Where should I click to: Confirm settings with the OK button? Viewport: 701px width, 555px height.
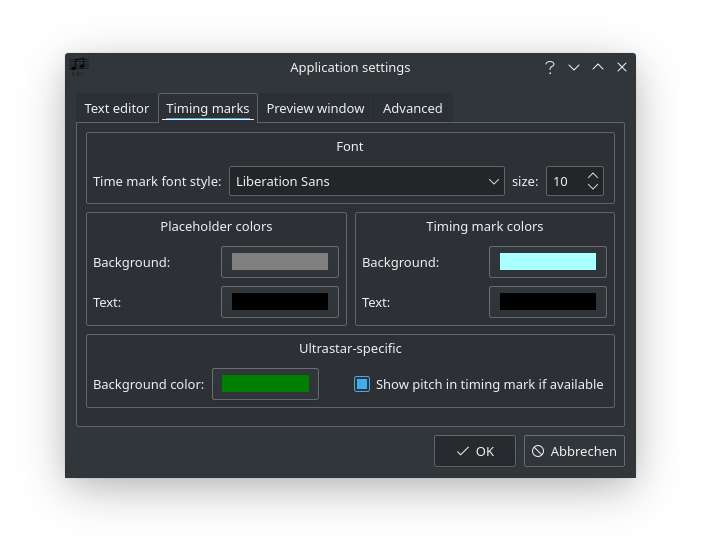click(x=475, y=451)
